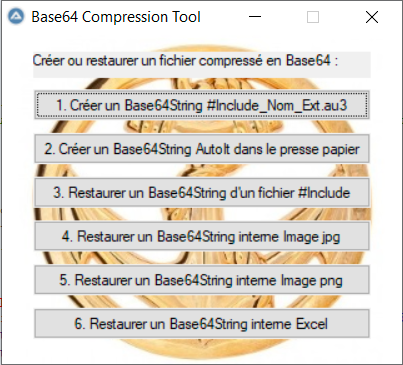Viewport: 403px width, 365px height.
Task: Restore the internal jpg image
Action: (x=202, y=236)
